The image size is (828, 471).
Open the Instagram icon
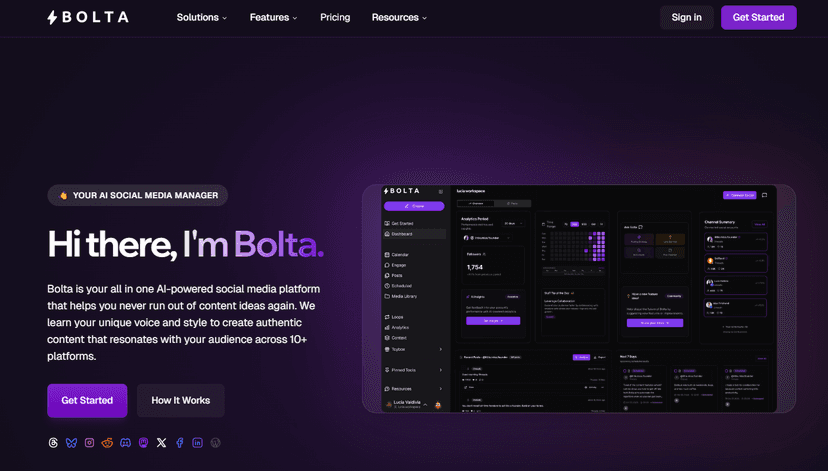[89, 443]
